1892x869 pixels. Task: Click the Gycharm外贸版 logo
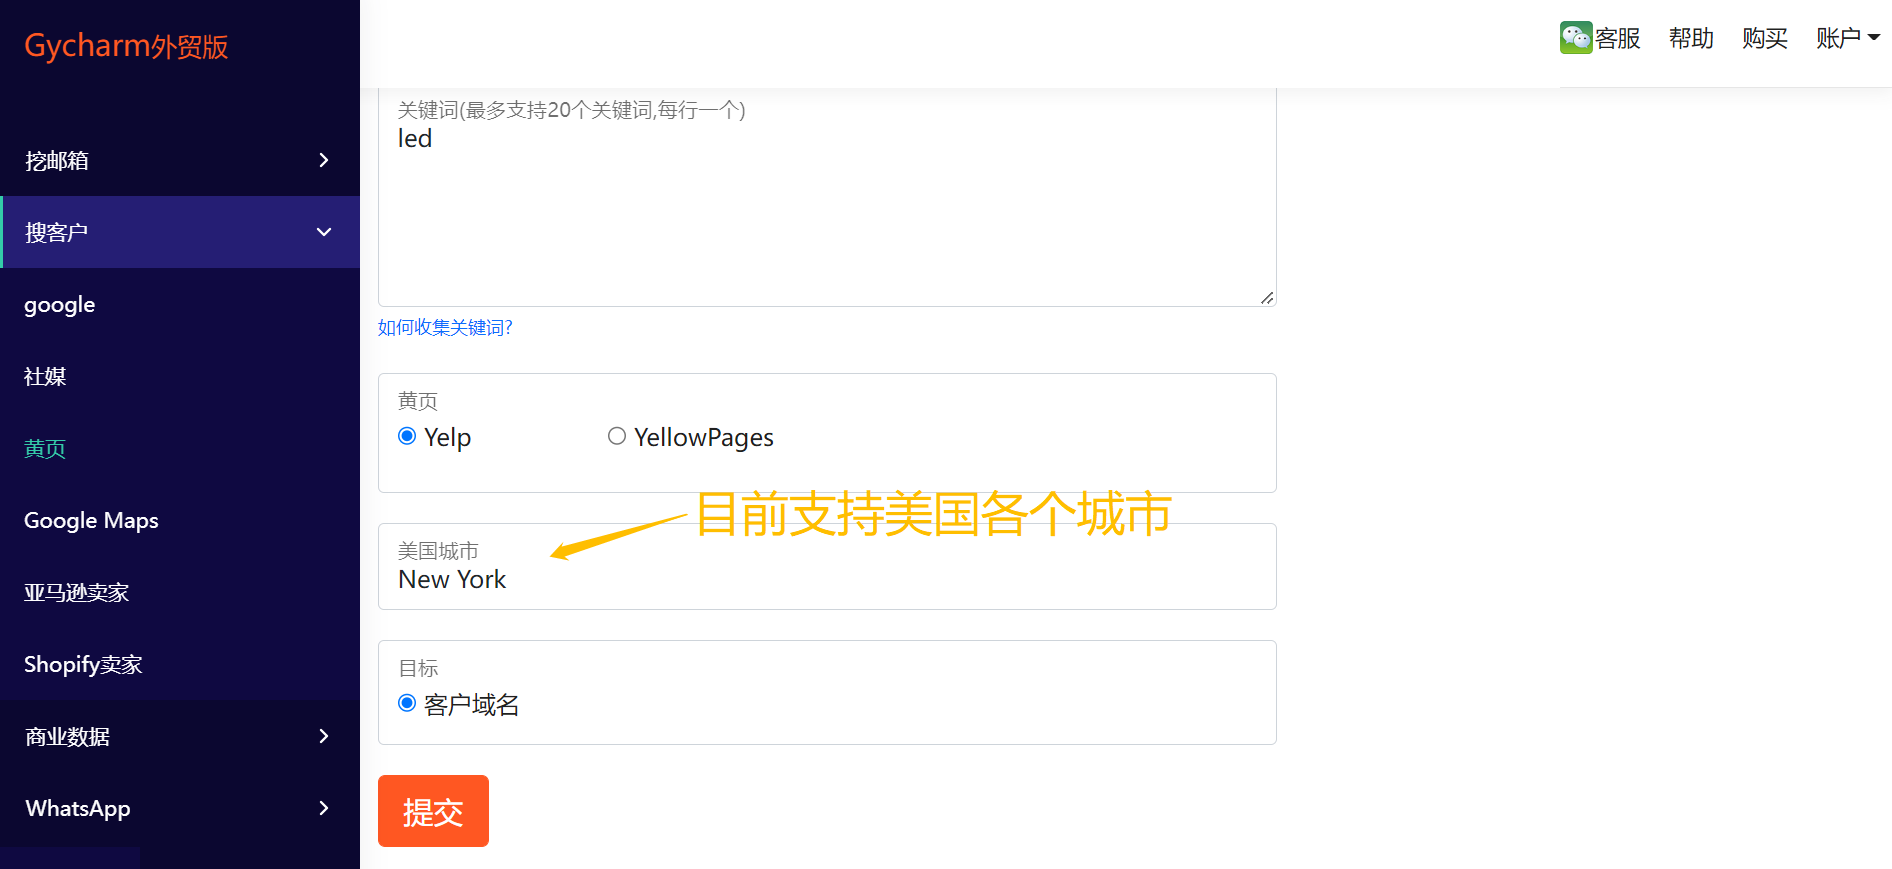[126, 46]
